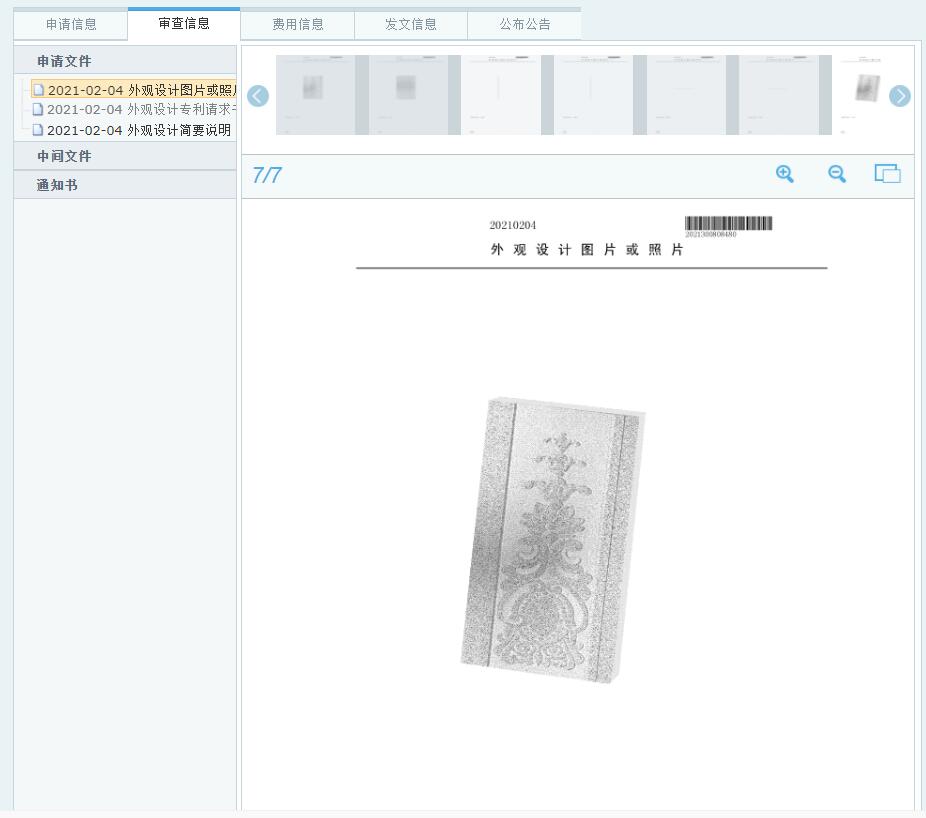Screen dimensions: 926x818
Task: Click the zoom in magnifier icon
Action: (x=785, y=174)
